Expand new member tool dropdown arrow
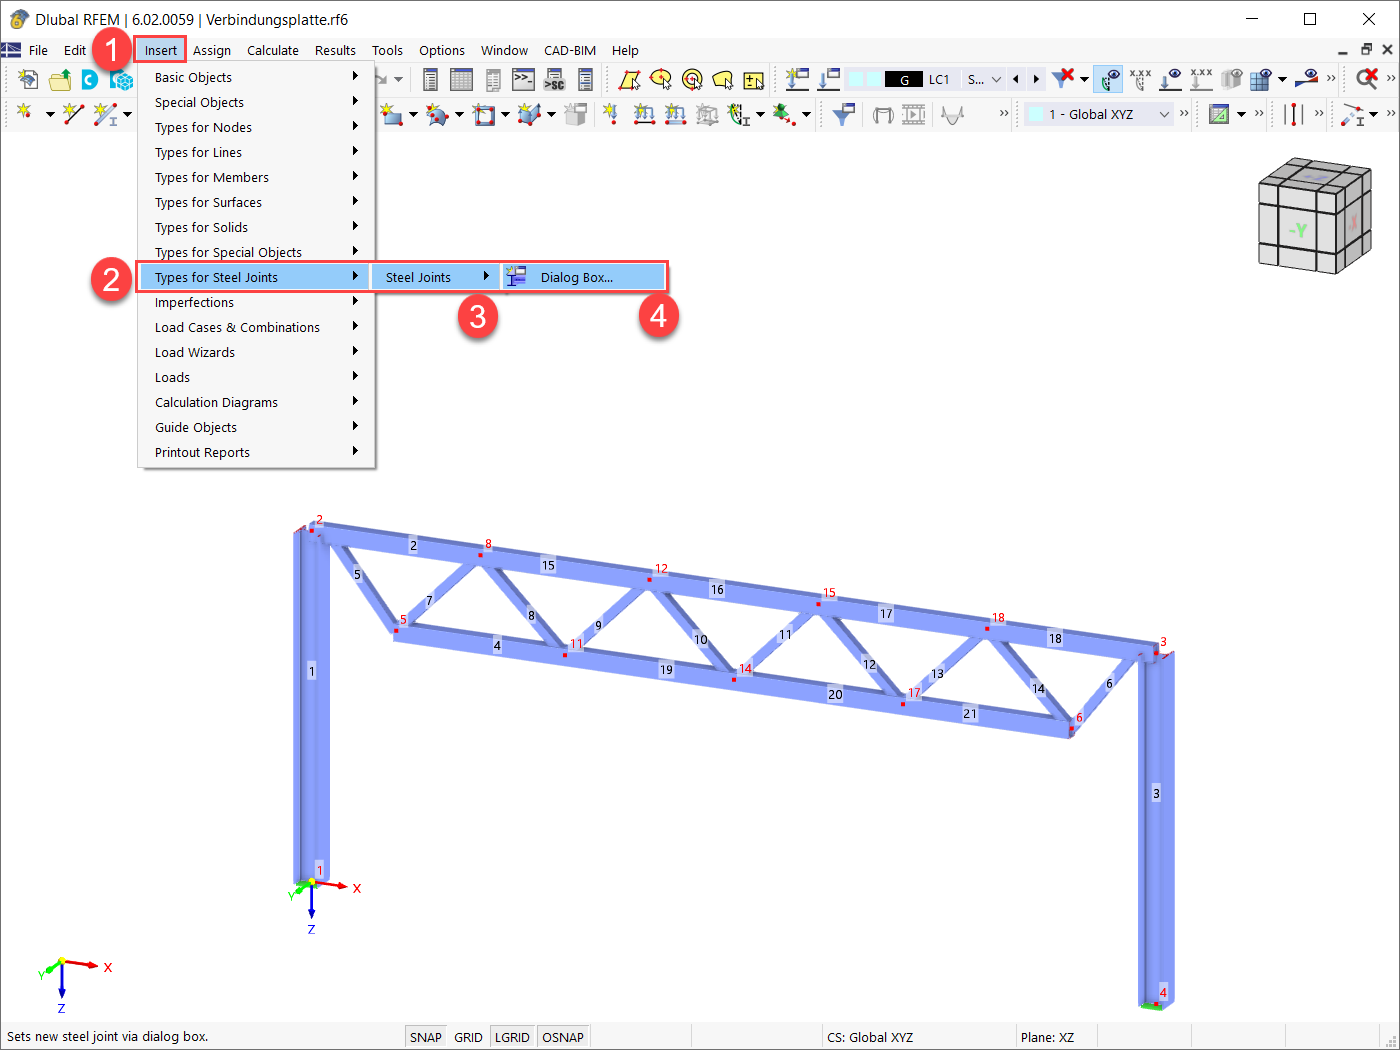 pos(127,114)
